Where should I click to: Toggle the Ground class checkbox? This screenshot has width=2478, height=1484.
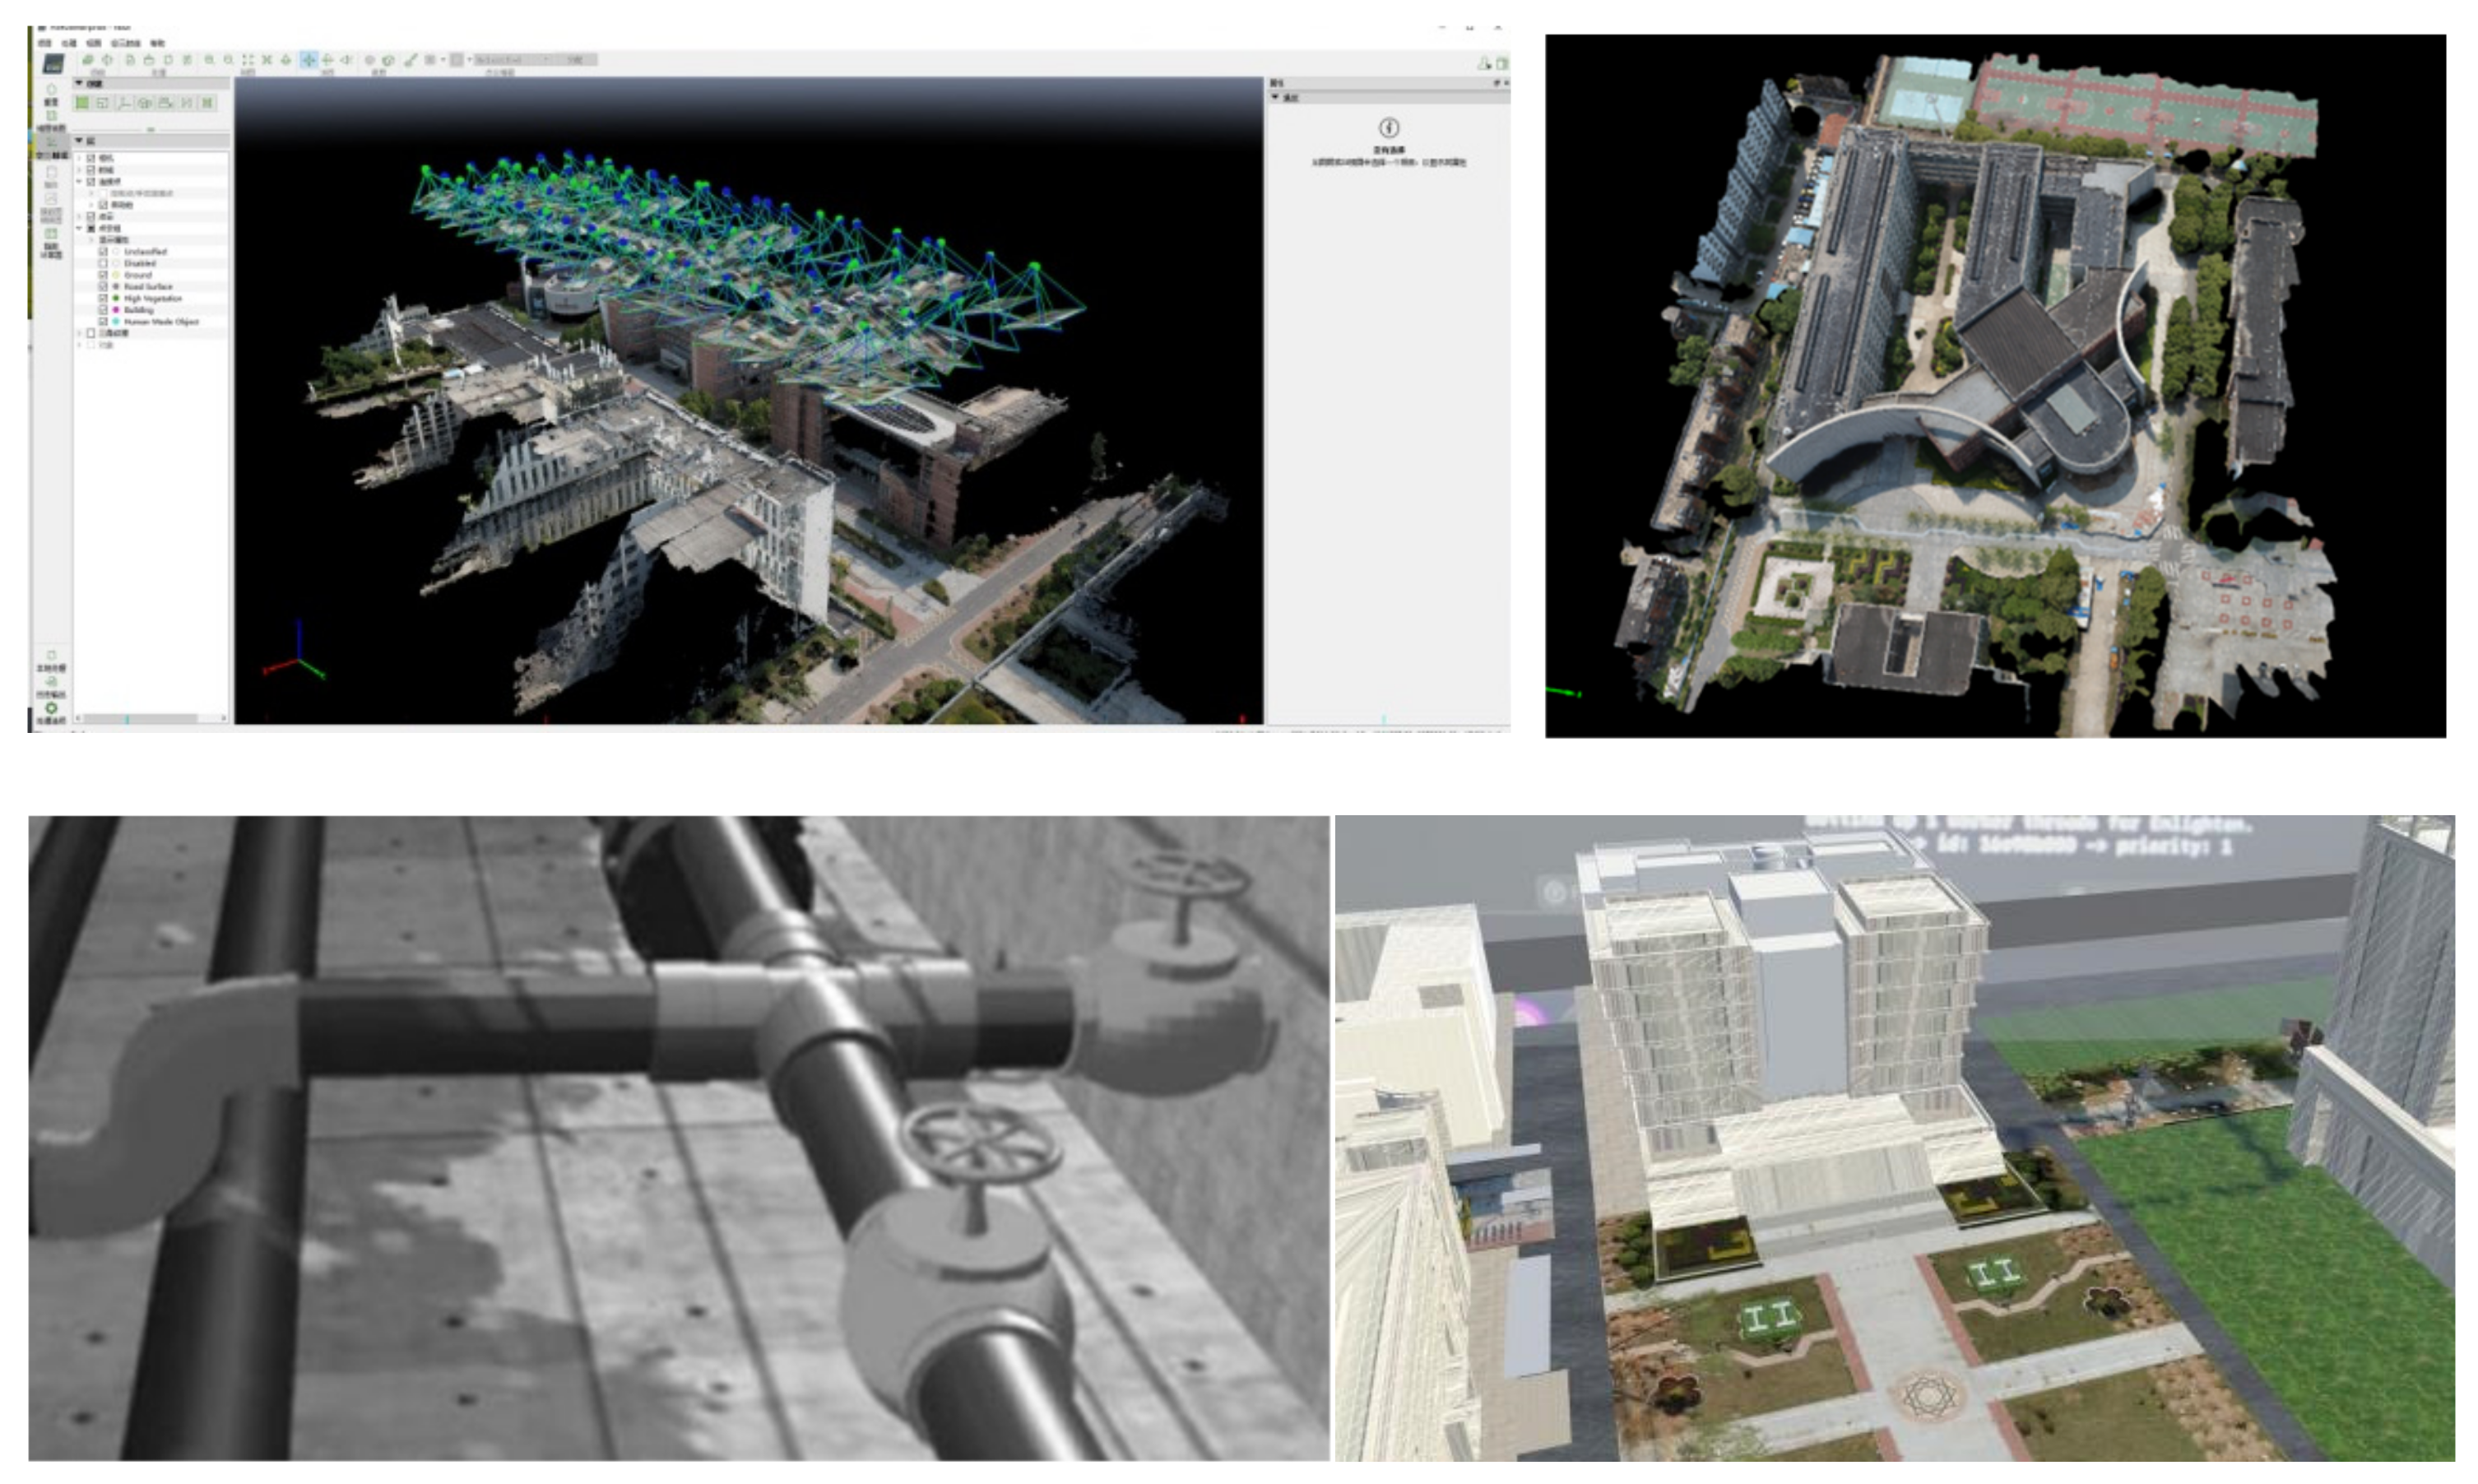coord(103,275)
